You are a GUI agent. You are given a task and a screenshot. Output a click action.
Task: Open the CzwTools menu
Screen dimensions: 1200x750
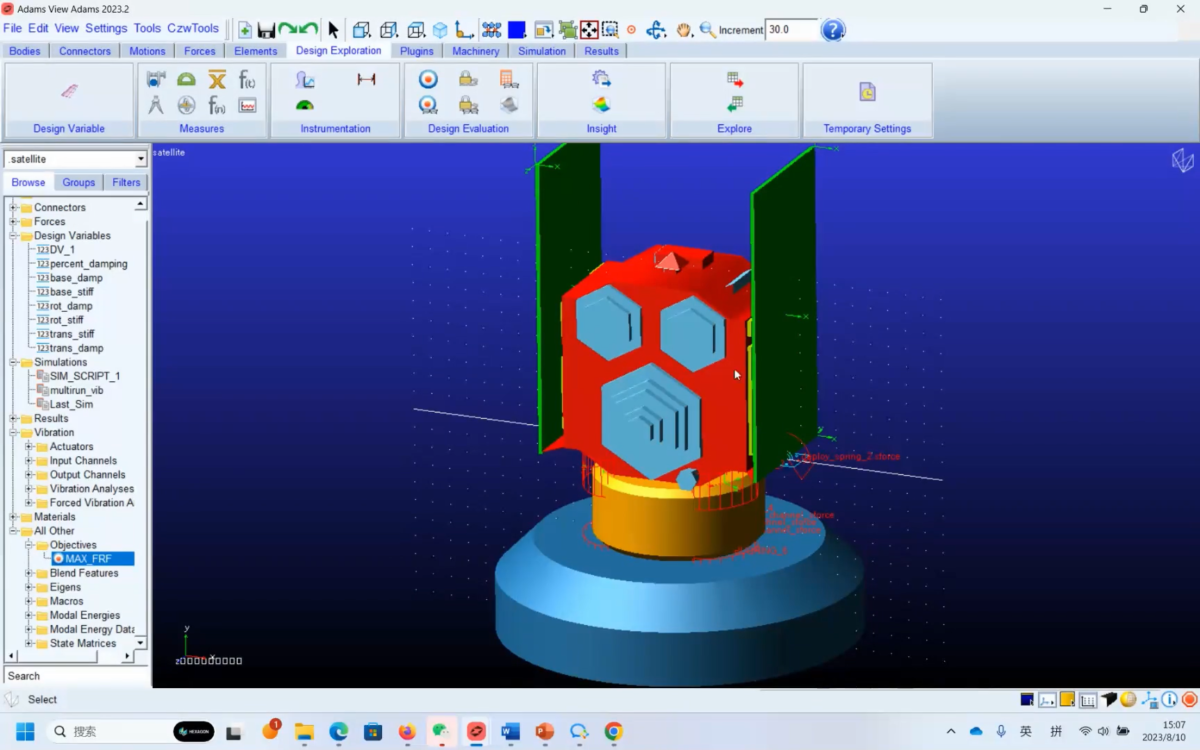[193, 28]
